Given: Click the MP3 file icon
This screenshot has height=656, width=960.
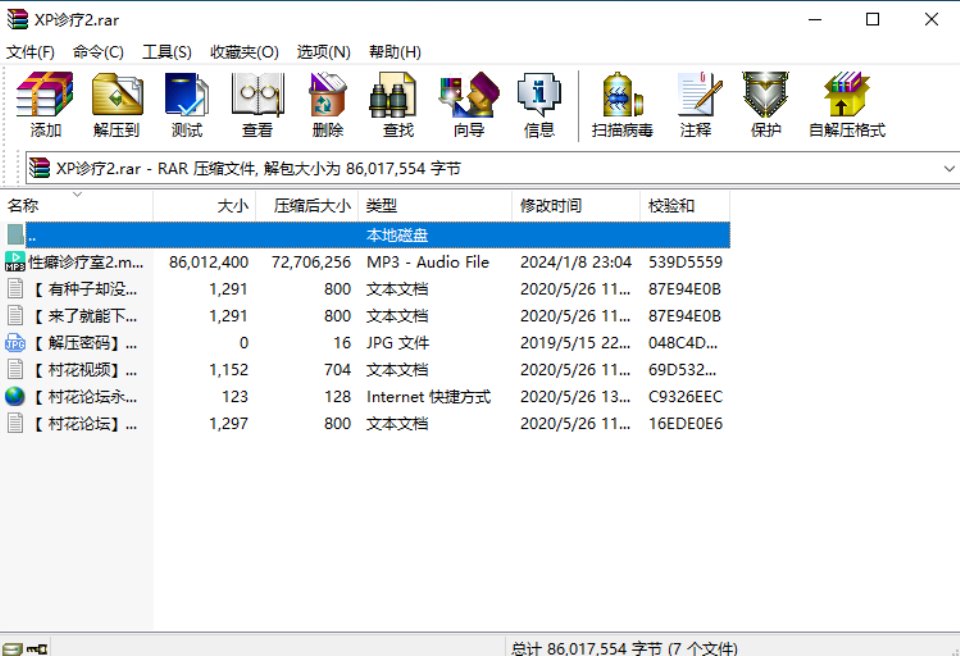Looking at the screenshot, I should tap(15, 262).
